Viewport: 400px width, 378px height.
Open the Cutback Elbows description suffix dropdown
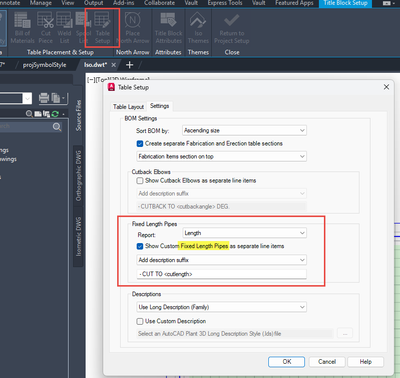point(221,193)
